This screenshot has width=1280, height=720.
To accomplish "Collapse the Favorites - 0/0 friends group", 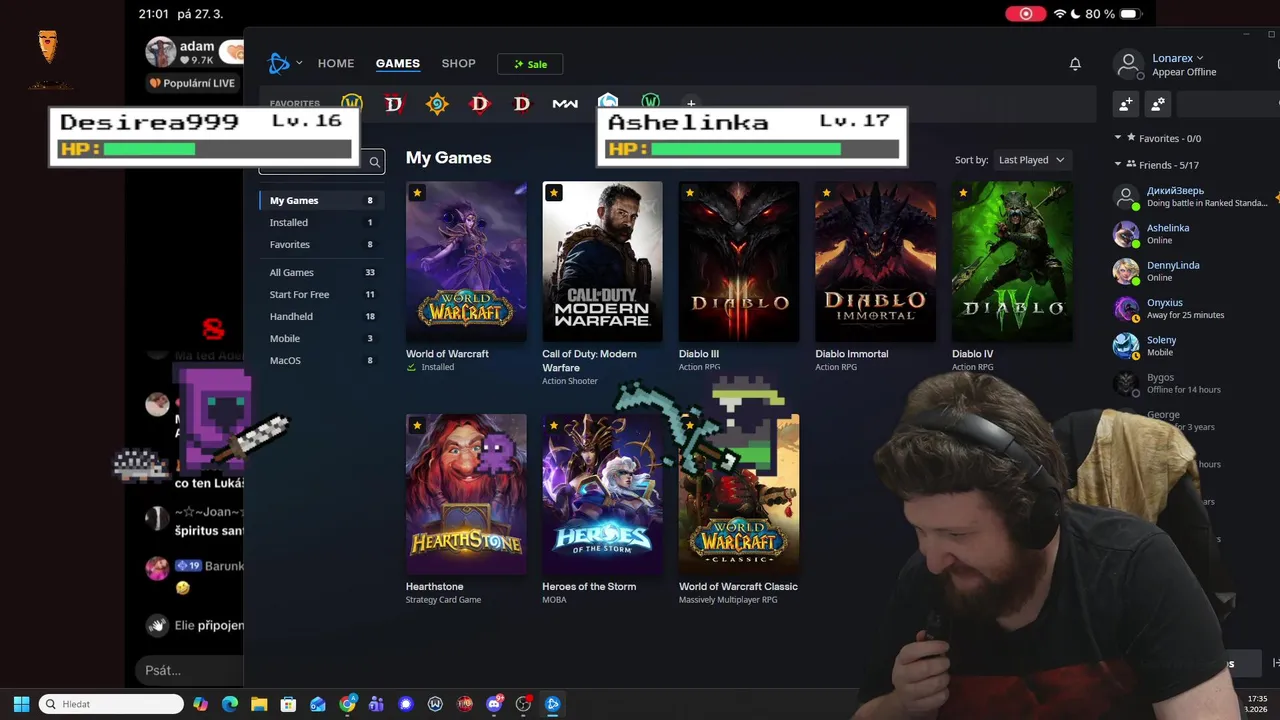I will [x=1118, y=138].
